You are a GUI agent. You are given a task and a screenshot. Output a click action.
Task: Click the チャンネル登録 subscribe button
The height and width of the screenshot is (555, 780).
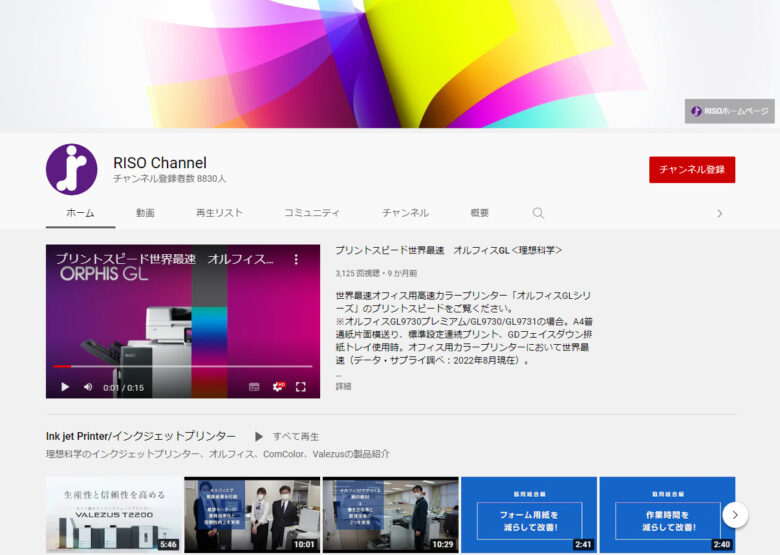[692, 170]
